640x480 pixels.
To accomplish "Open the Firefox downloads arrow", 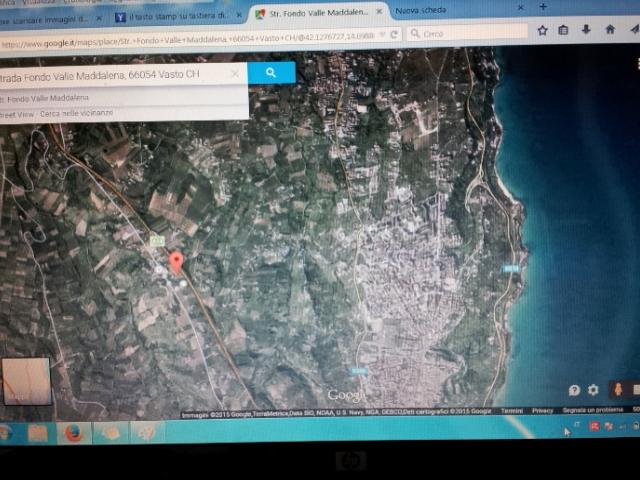I will coord(586,30).
